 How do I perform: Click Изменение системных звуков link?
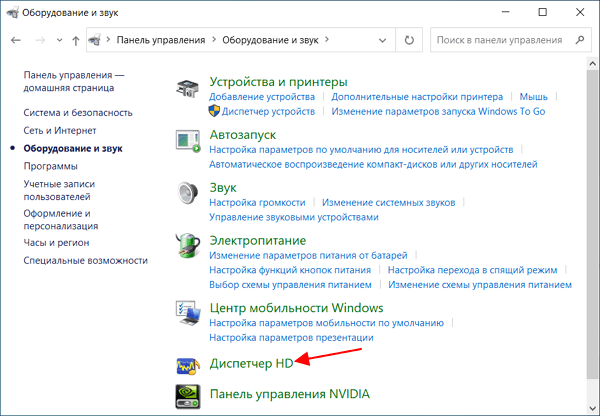point(388,202)
